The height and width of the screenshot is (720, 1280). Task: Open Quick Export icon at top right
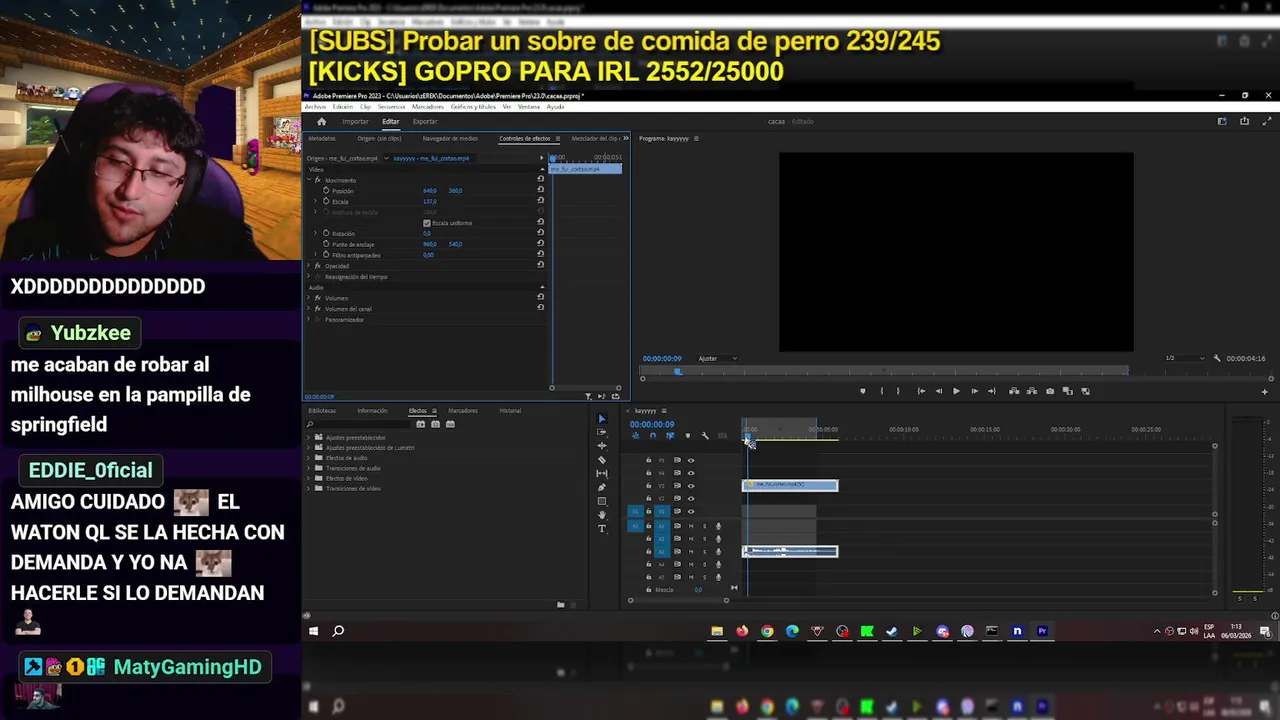1244,121
